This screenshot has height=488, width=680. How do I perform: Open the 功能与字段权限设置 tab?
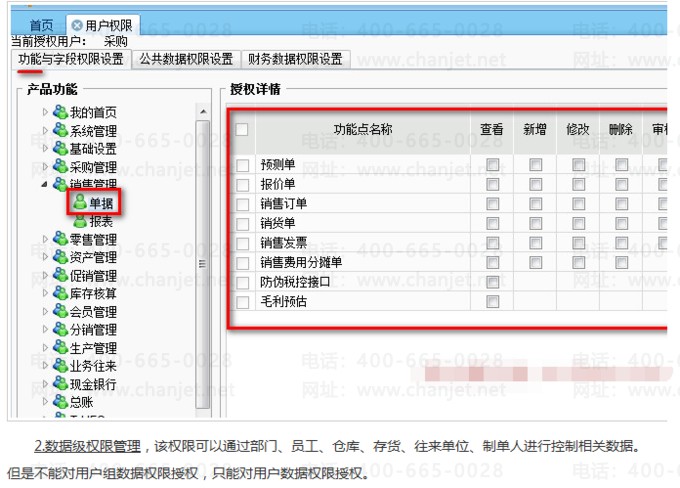tap(71, 59)
